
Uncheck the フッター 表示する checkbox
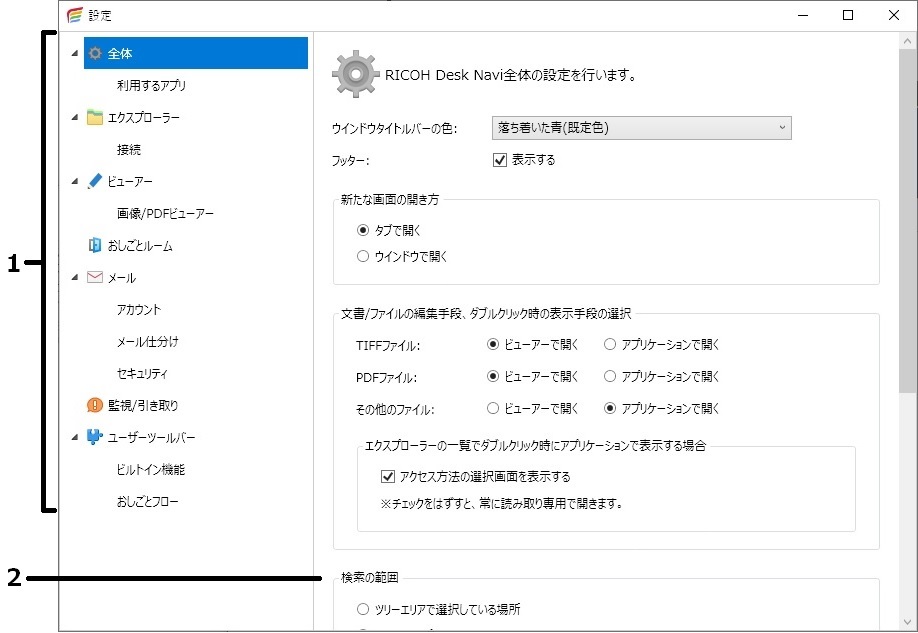499,158
